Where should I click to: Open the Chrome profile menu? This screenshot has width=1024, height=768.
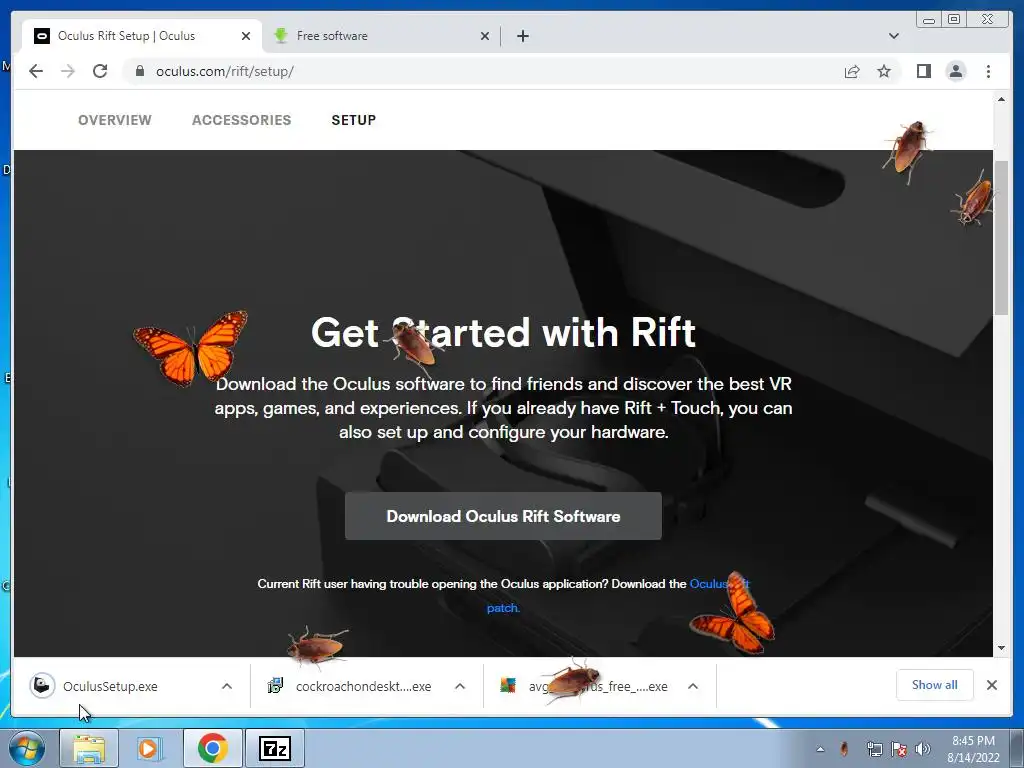tap(955, 71)
